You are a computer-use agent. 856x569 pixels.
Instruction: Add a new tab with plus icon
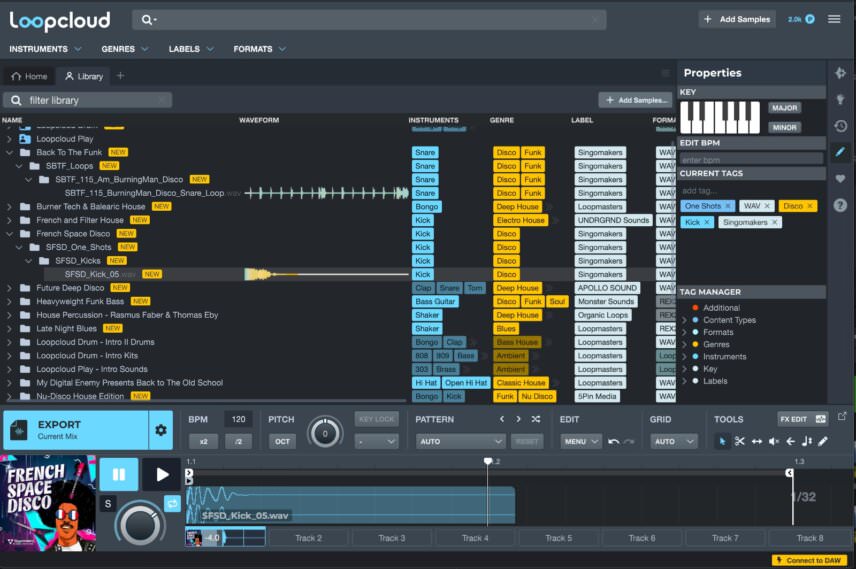[x=120, y=76]
